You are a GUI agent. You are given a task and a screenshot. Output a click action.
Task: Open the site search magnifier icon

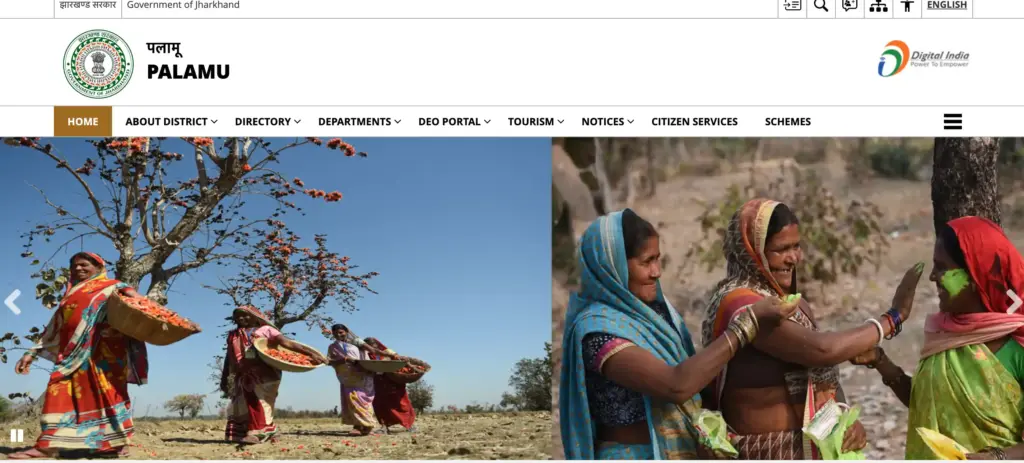(x=821, y=6)
